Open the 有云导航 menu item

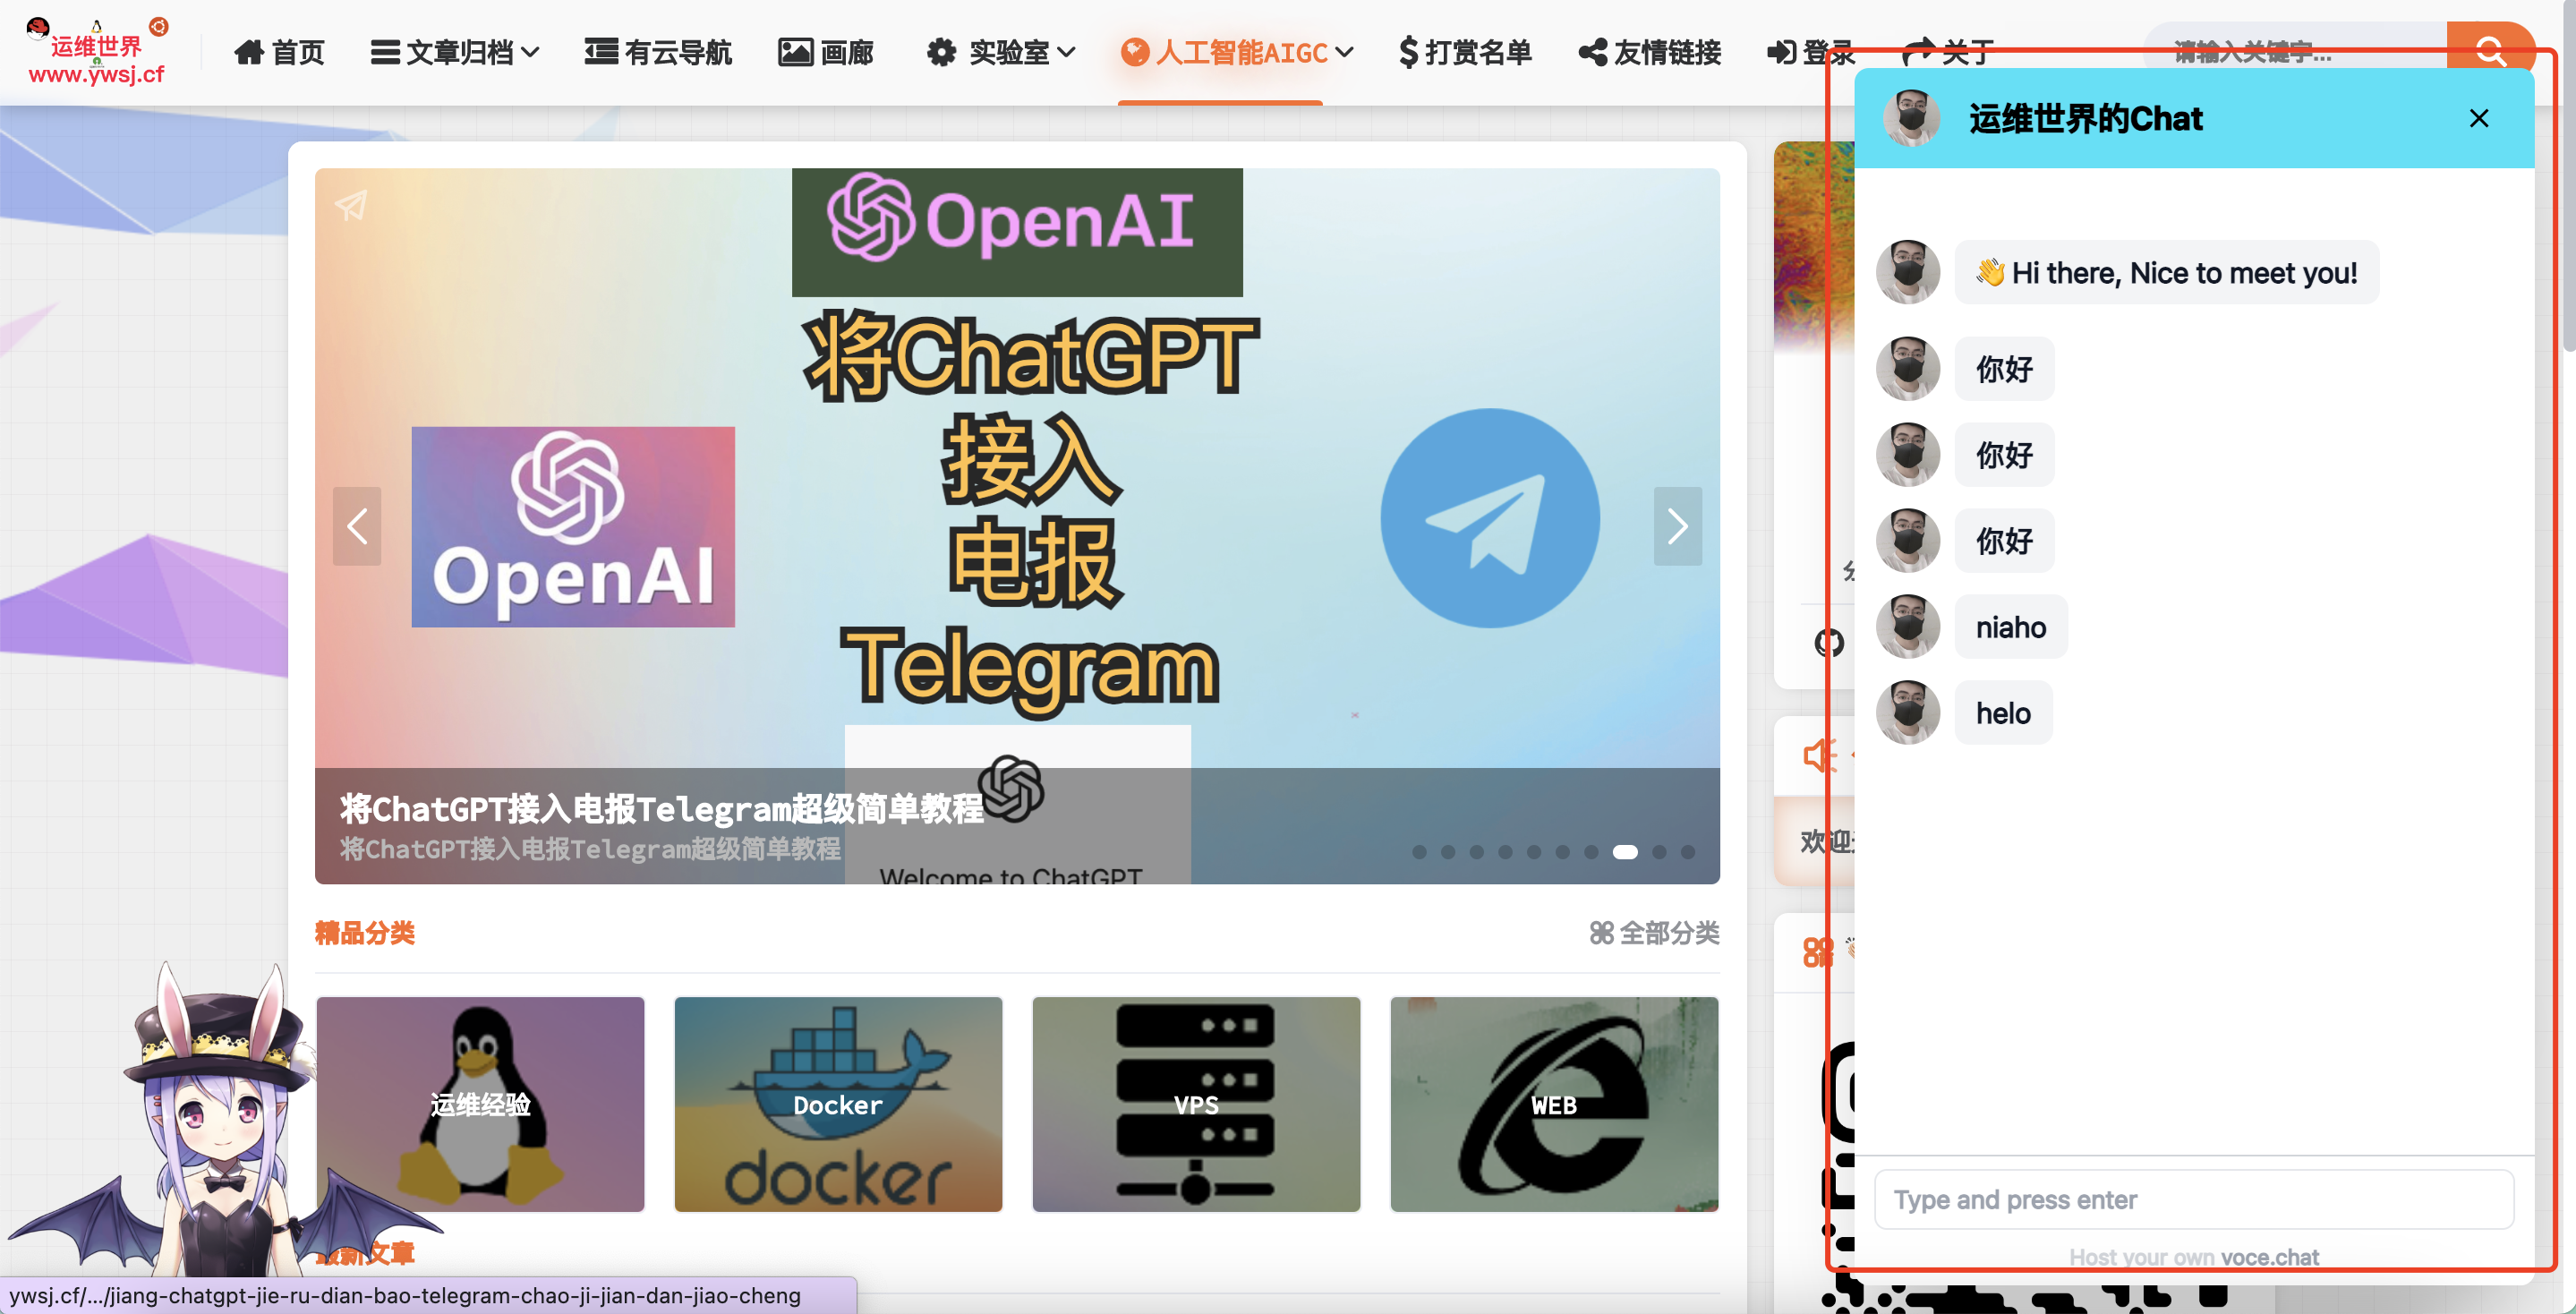click(658, 52)
